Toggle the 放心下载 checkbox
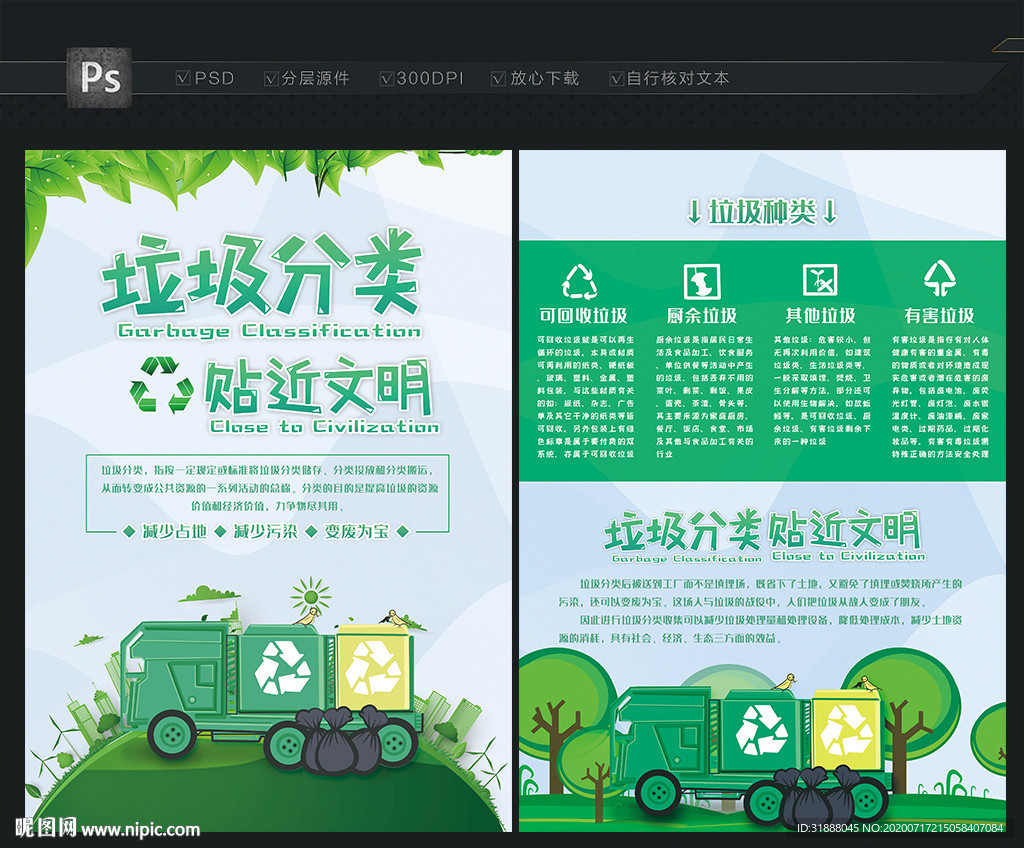Screen dimensions: 1024x848 click(x=498, y=78)
